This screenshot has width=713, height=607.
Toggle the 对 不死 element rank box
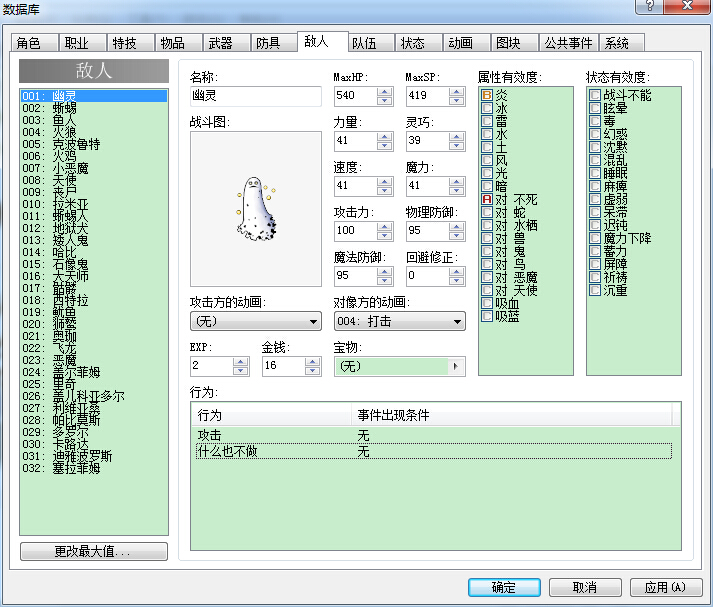point(487,199)
